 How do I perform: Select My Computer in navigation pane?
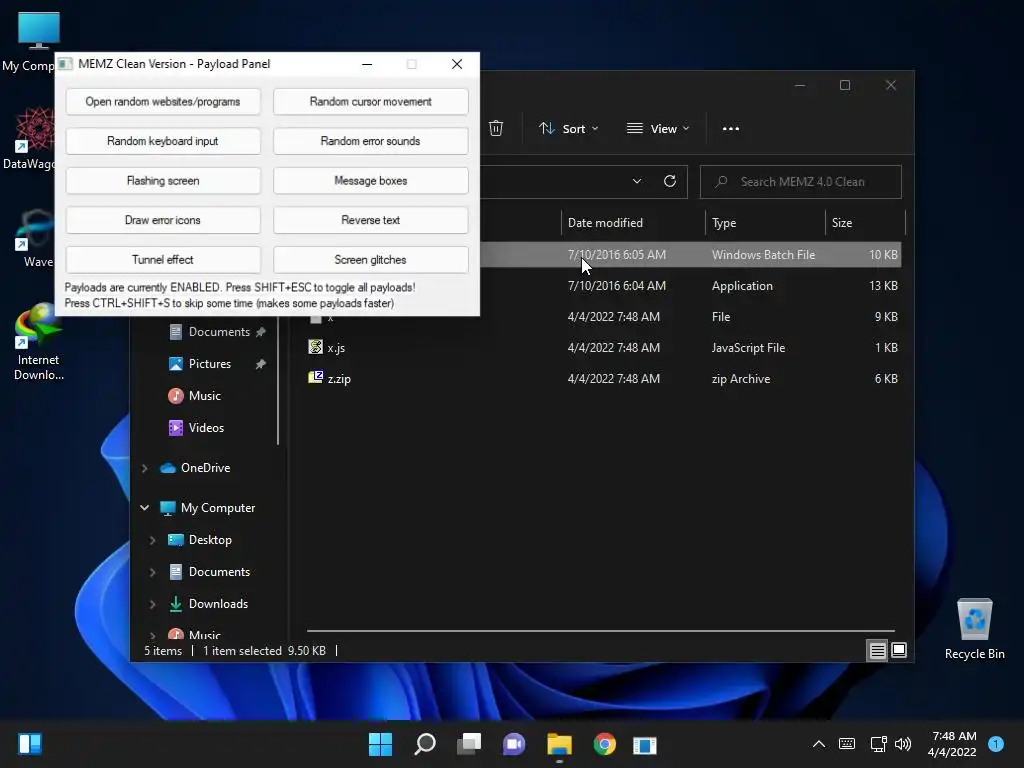pos(217,508)
